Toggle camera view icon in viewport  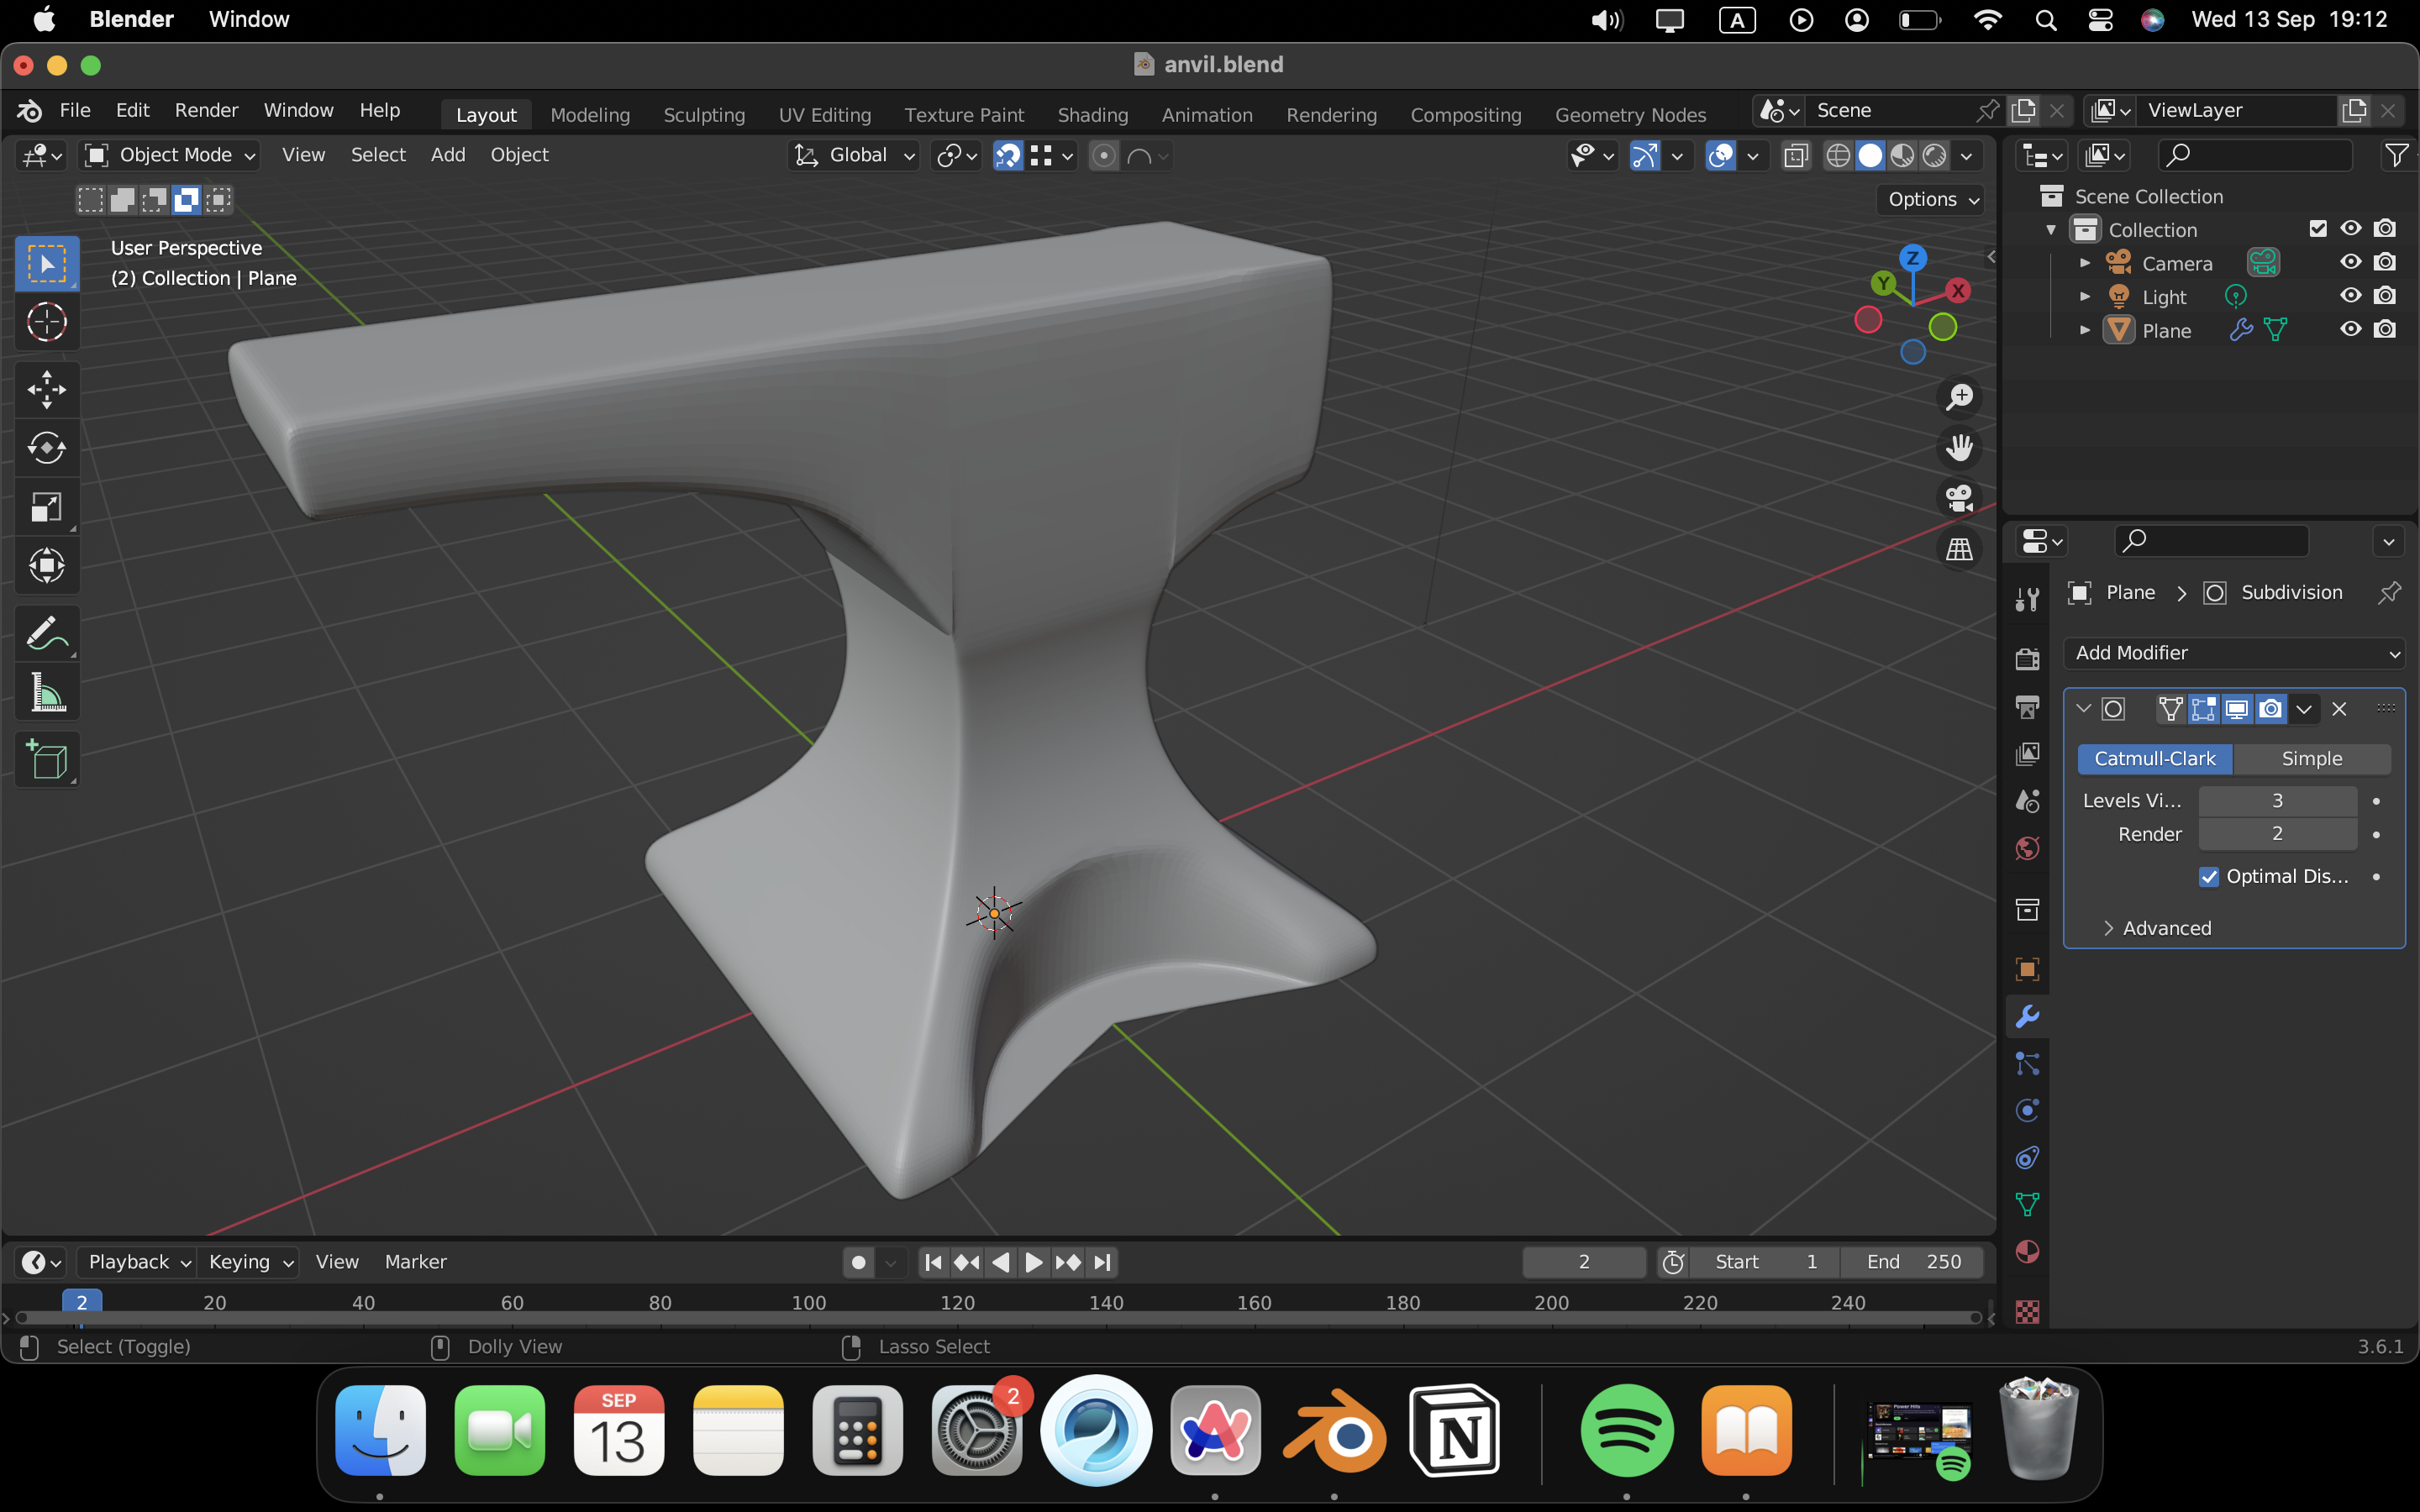1959,498
